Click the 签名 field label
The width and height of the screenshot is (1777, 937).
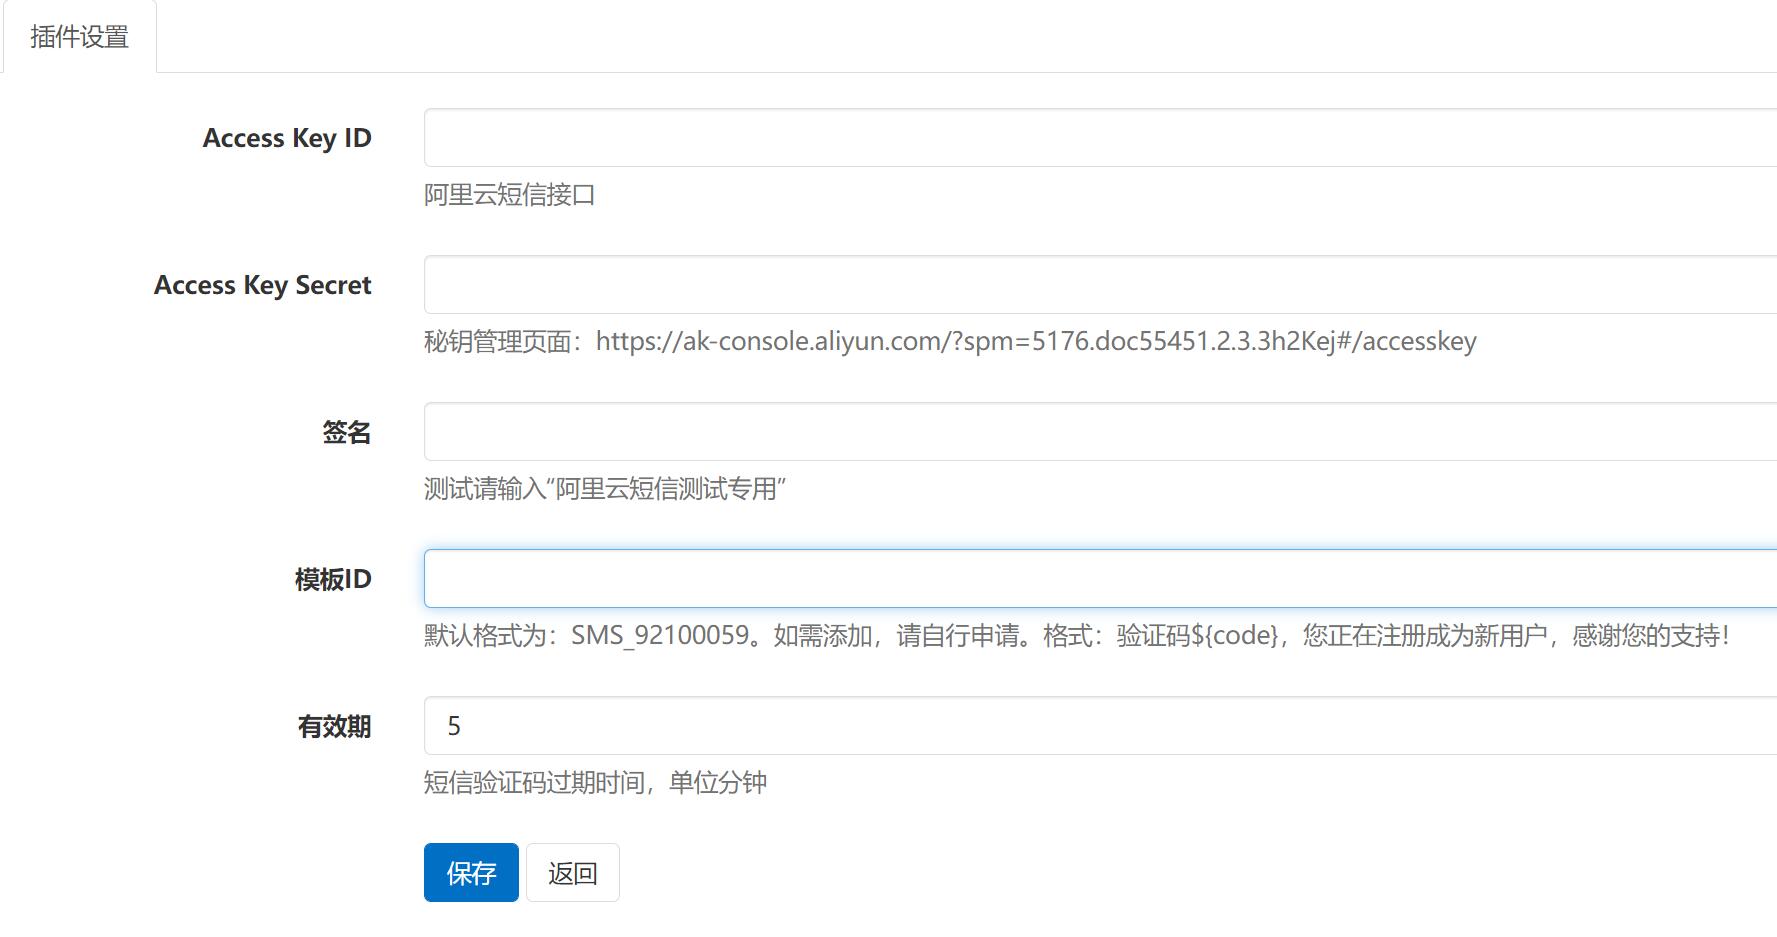[346, 432]
